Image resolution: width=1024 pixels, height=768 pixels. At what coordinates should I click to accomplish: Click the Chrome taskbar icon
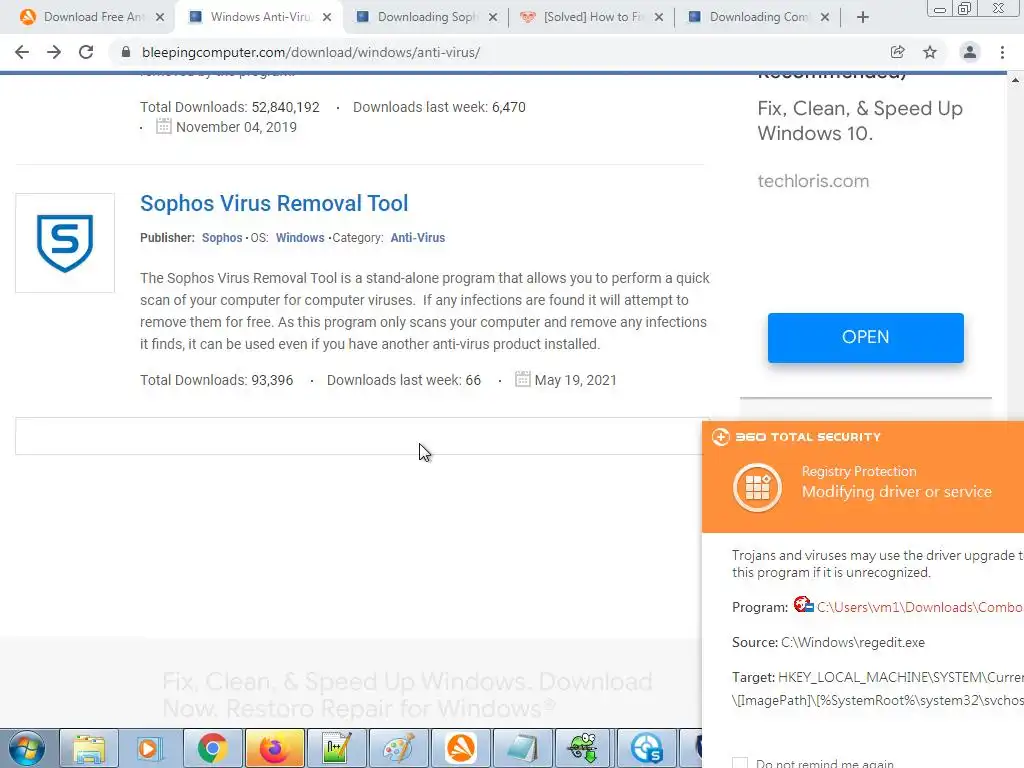[x=212, y=748]
